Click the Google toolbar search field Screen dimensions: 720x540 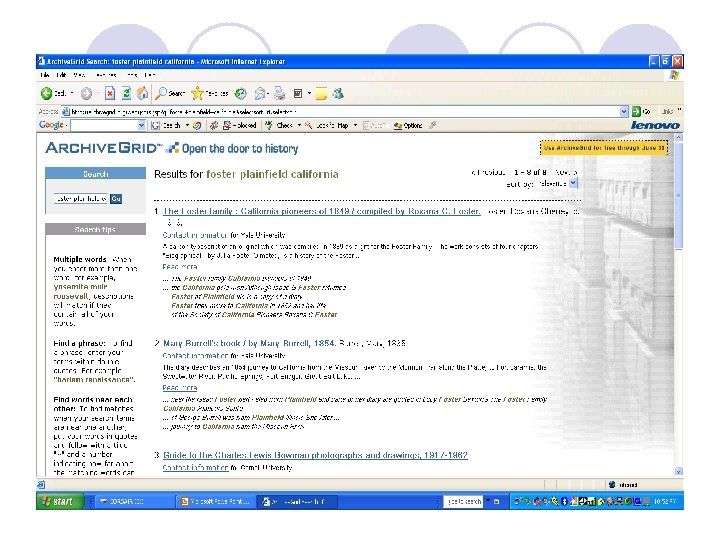coord(104,125)
